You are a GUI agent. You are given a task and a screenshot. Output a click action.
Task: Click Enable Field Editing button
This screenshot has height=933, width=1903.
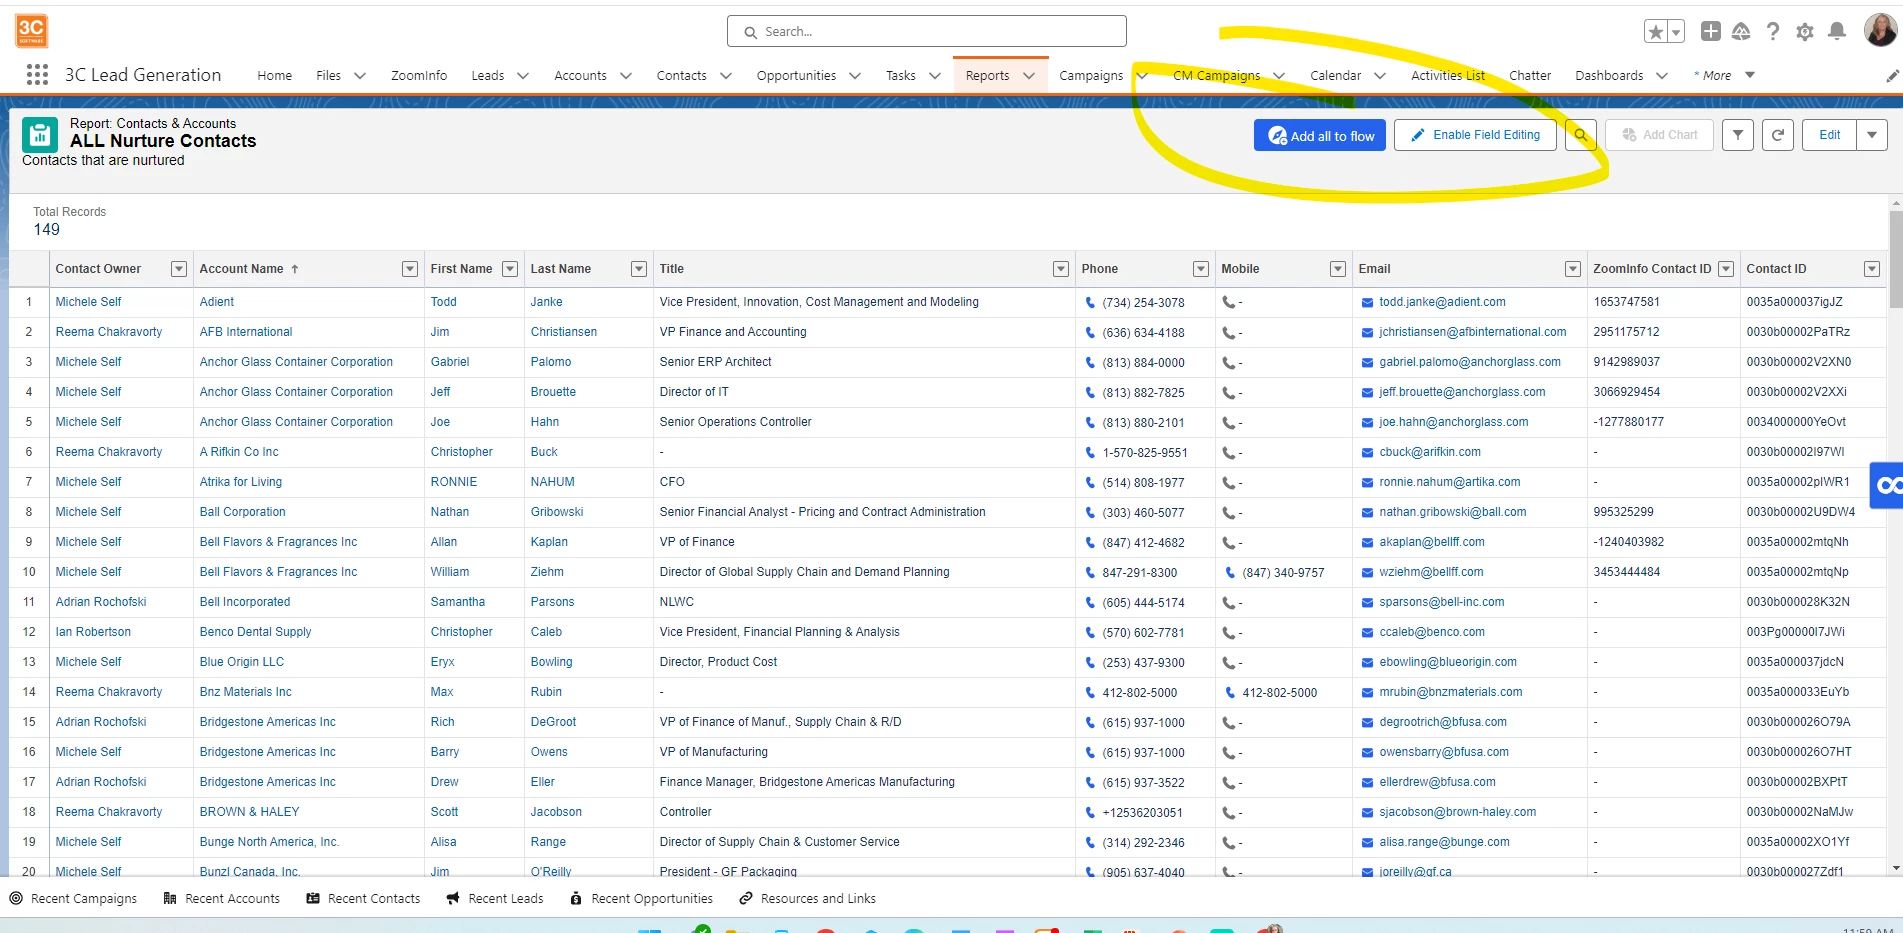click(x=1475, y=135)
